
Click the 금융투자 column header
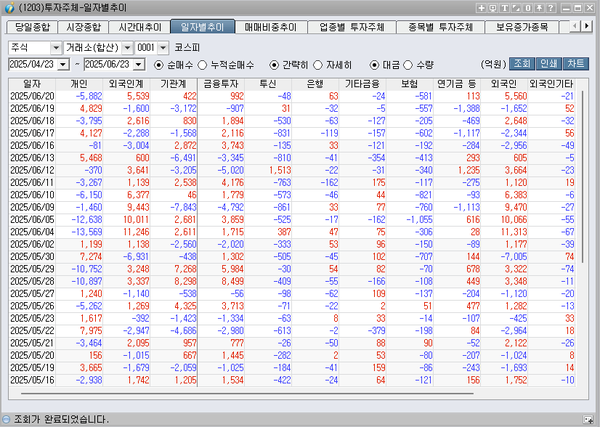(x=221, y=84)
